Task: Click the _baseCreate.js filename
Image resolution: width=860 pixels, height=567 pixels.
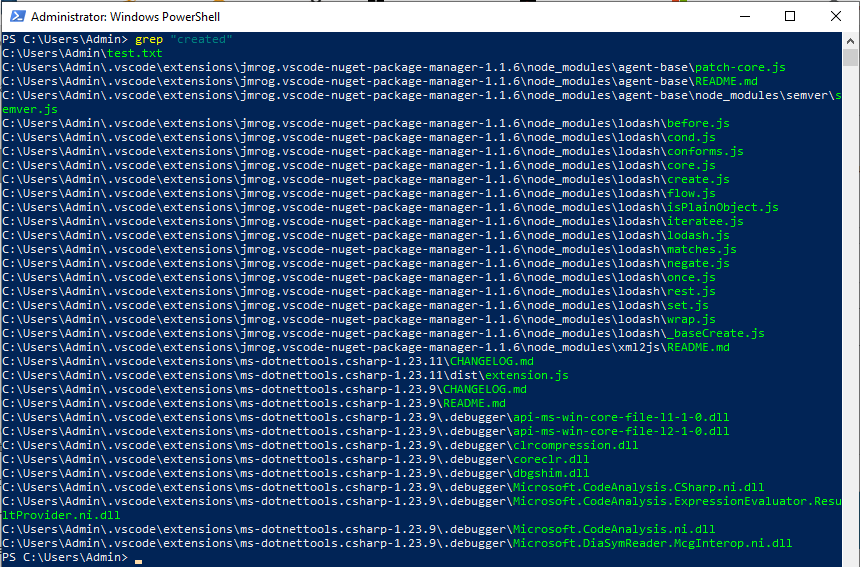Action: [714, 333]
